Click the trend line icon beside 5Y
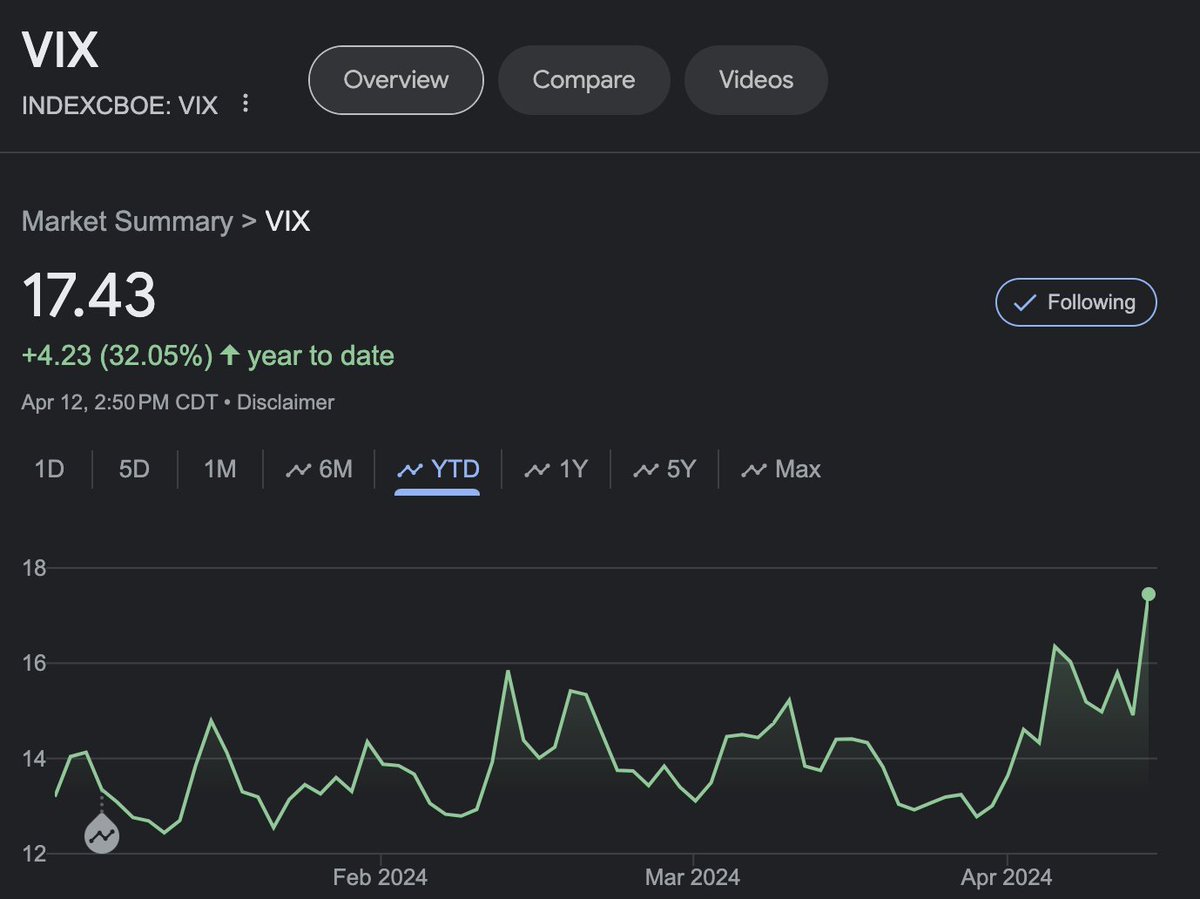 [x=646, y=469]
